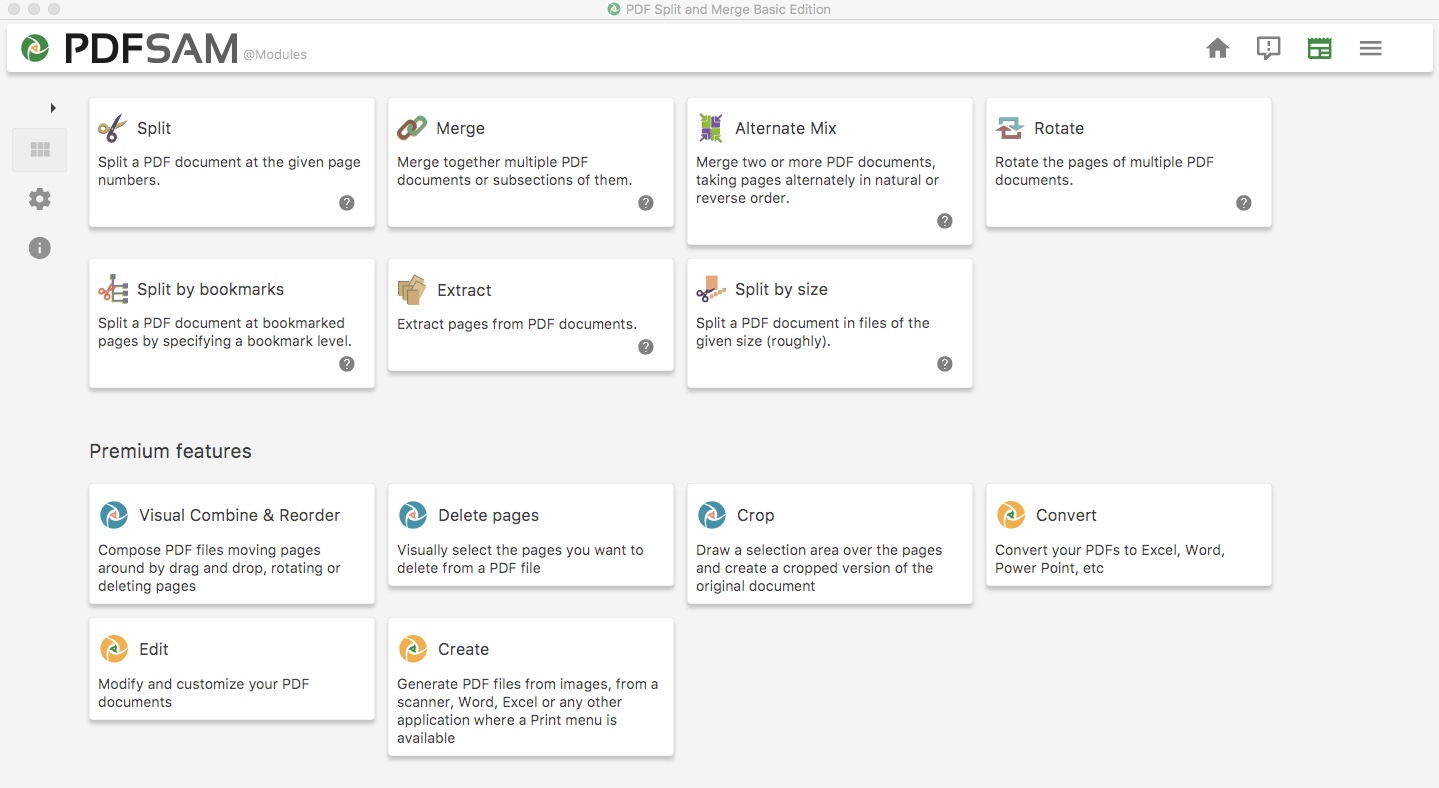Click 'pages by specifying a bookmark level' text
The height and width of the screenshot is (788, 1439).
[x=224, y=341]
